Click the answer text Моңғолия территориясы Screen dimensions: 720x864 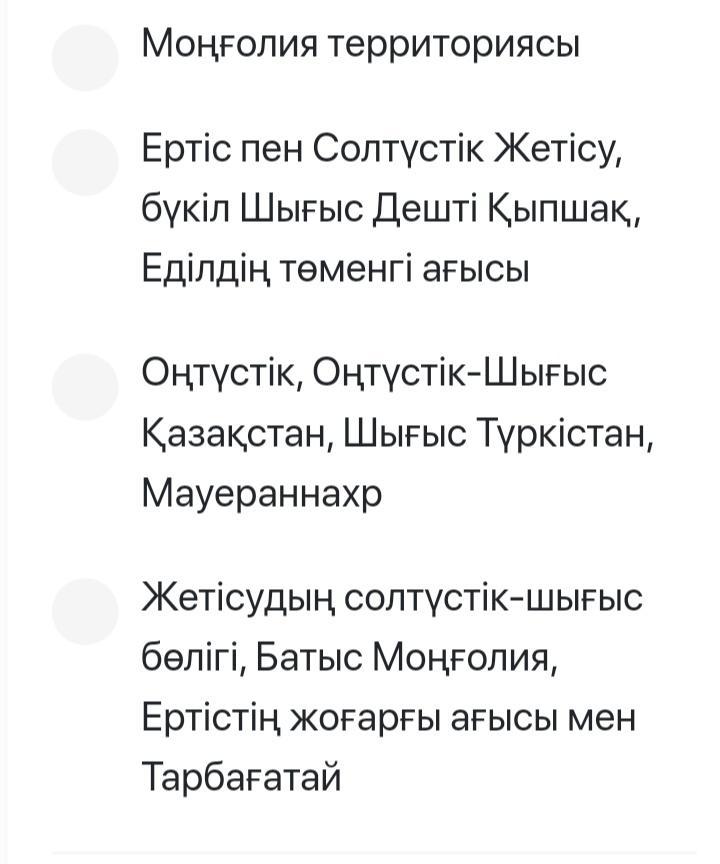click(x=360, y=45)
